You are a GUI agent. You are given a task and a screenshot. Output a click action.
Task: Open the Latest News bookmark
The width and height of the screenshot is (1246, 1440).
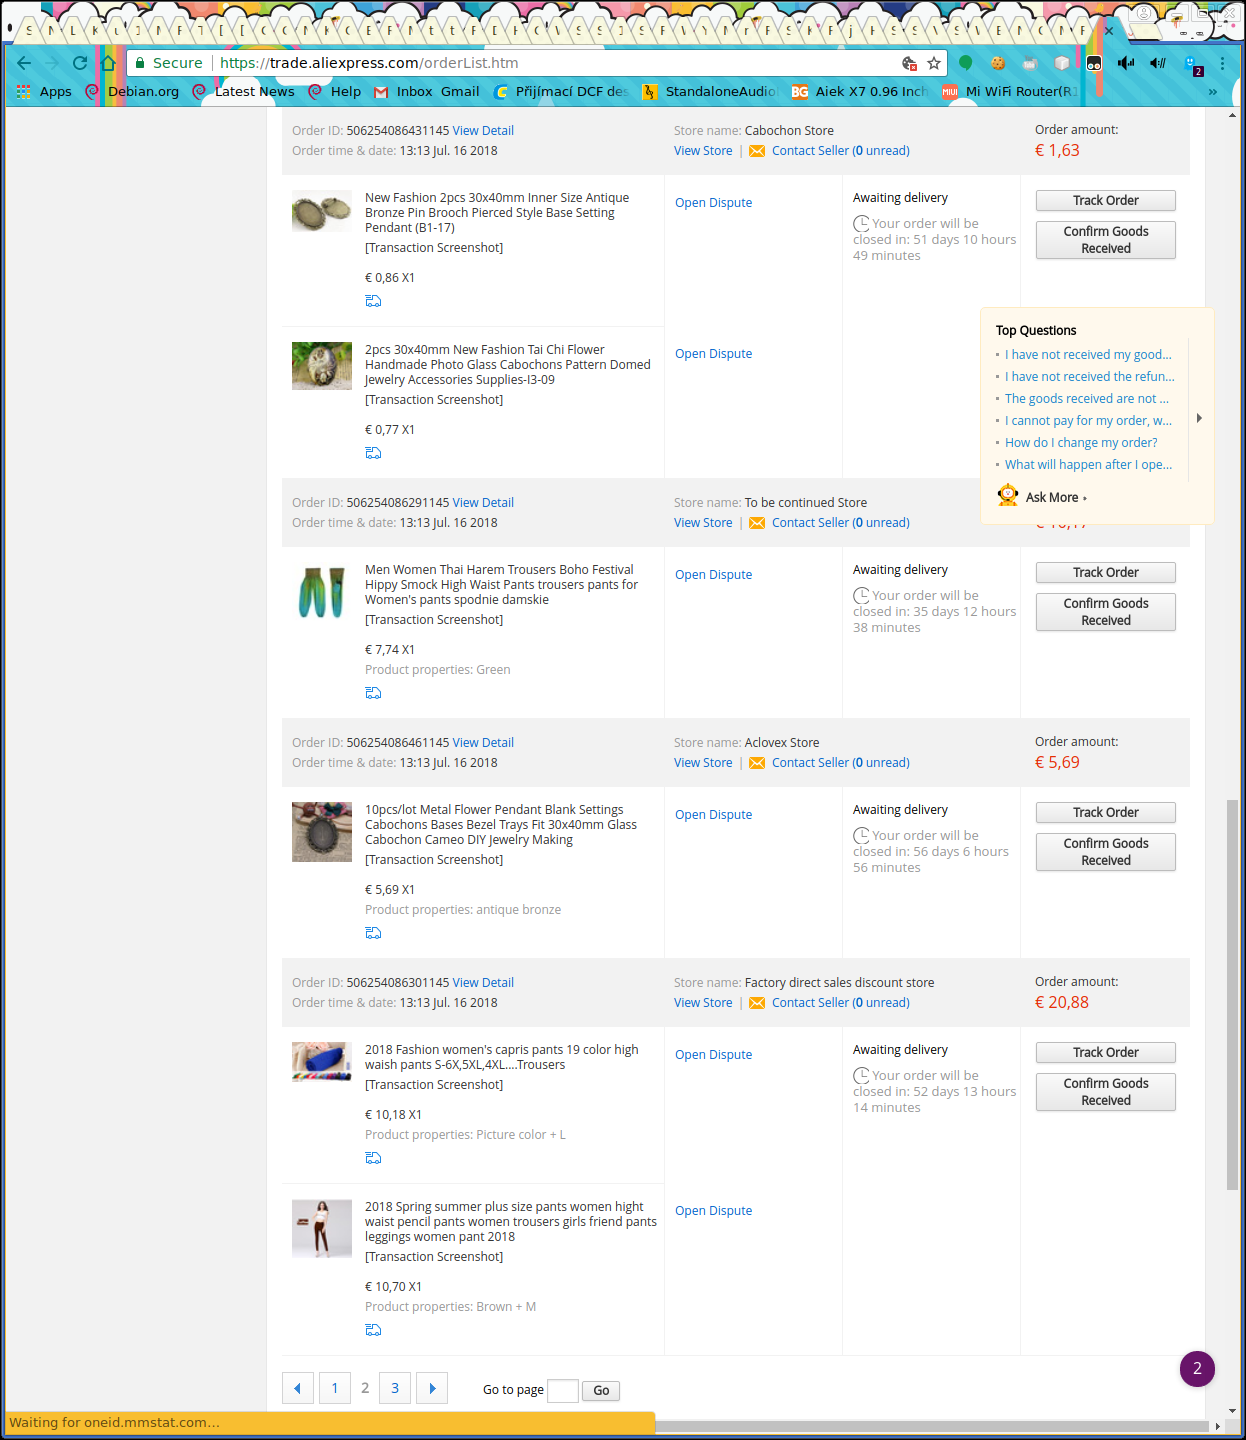[244, 91]
